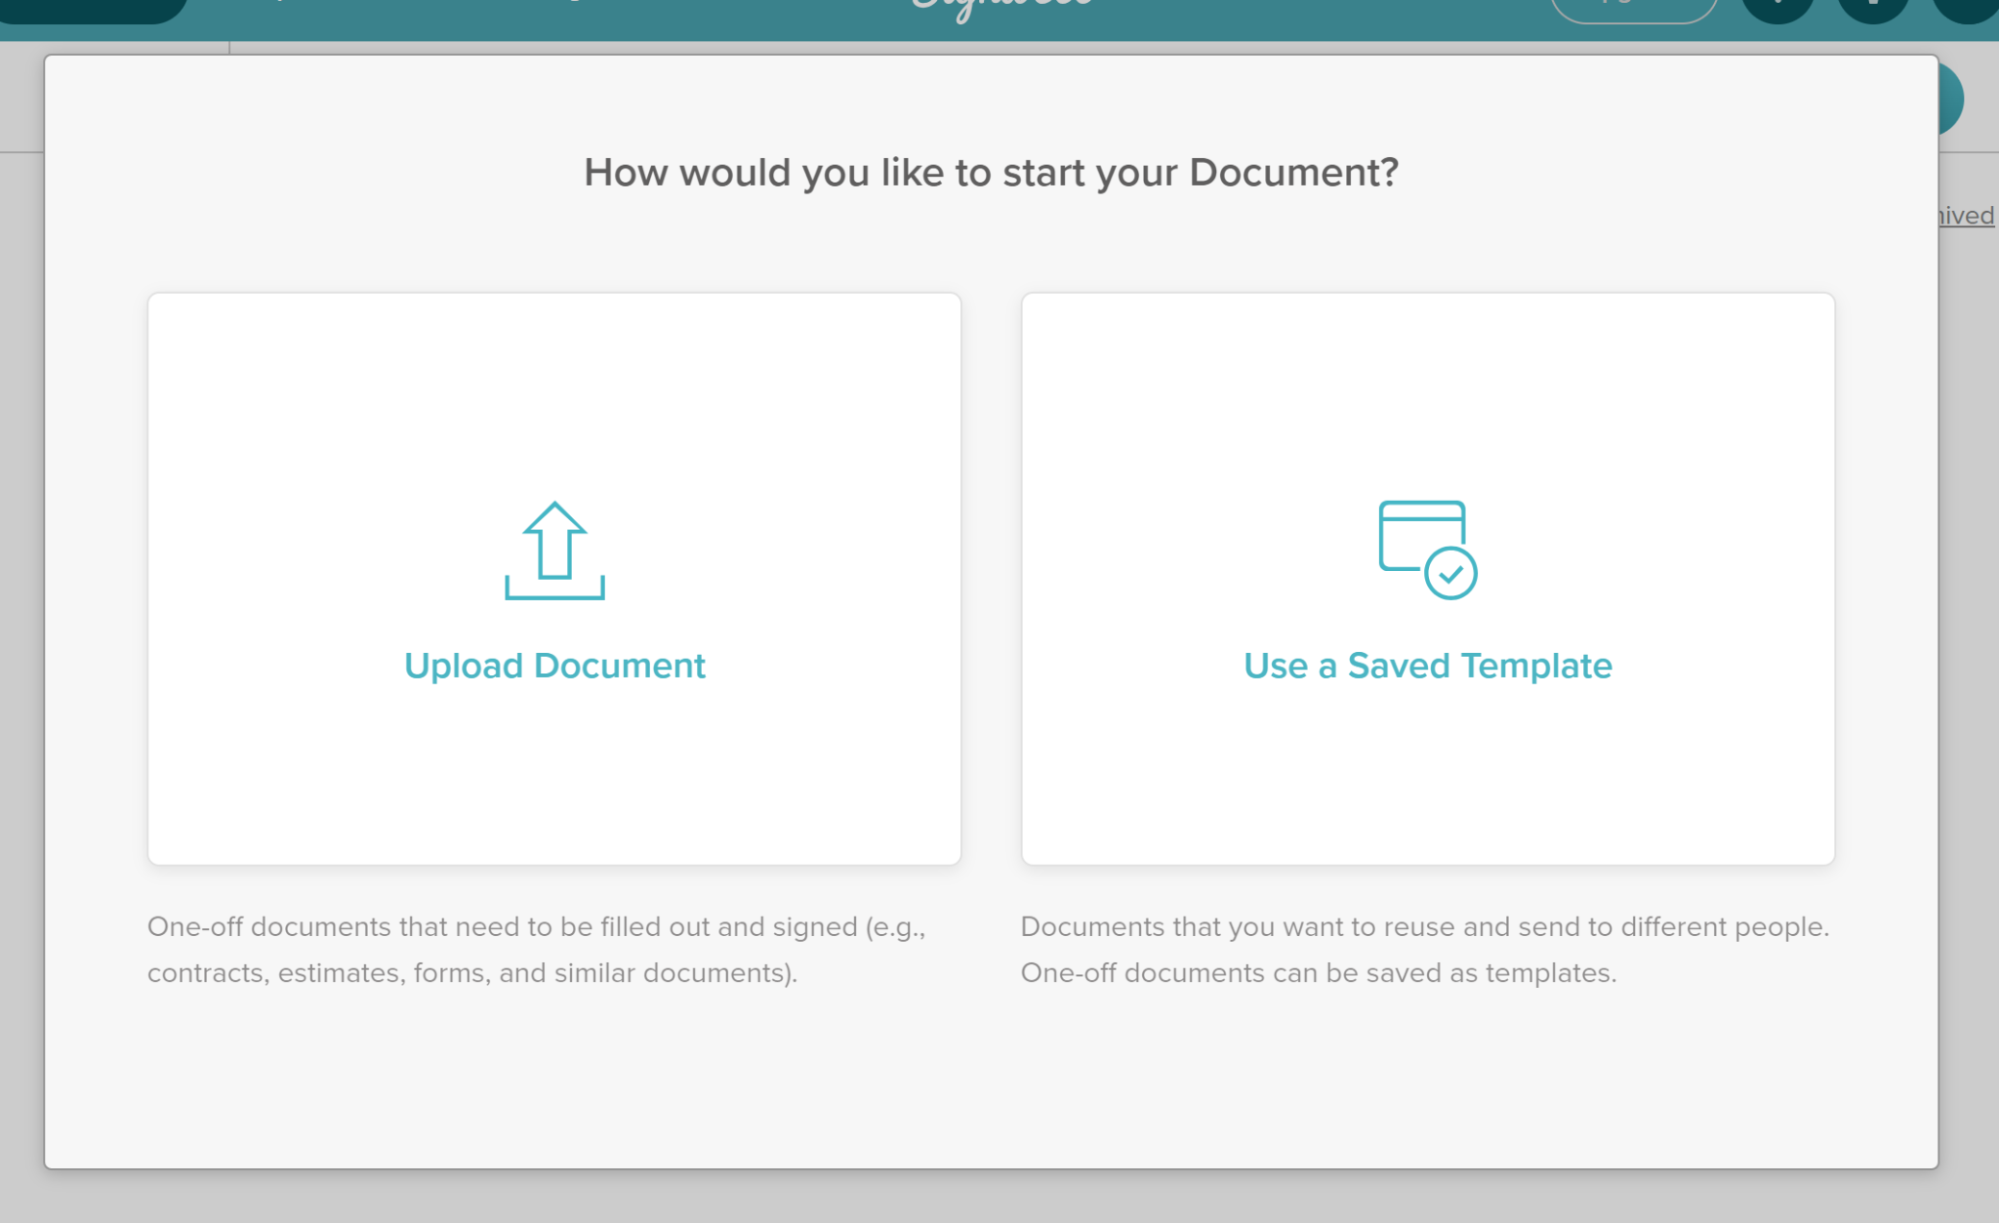
Task: Select the Upload Document option
Action: [x=554, y=665]
